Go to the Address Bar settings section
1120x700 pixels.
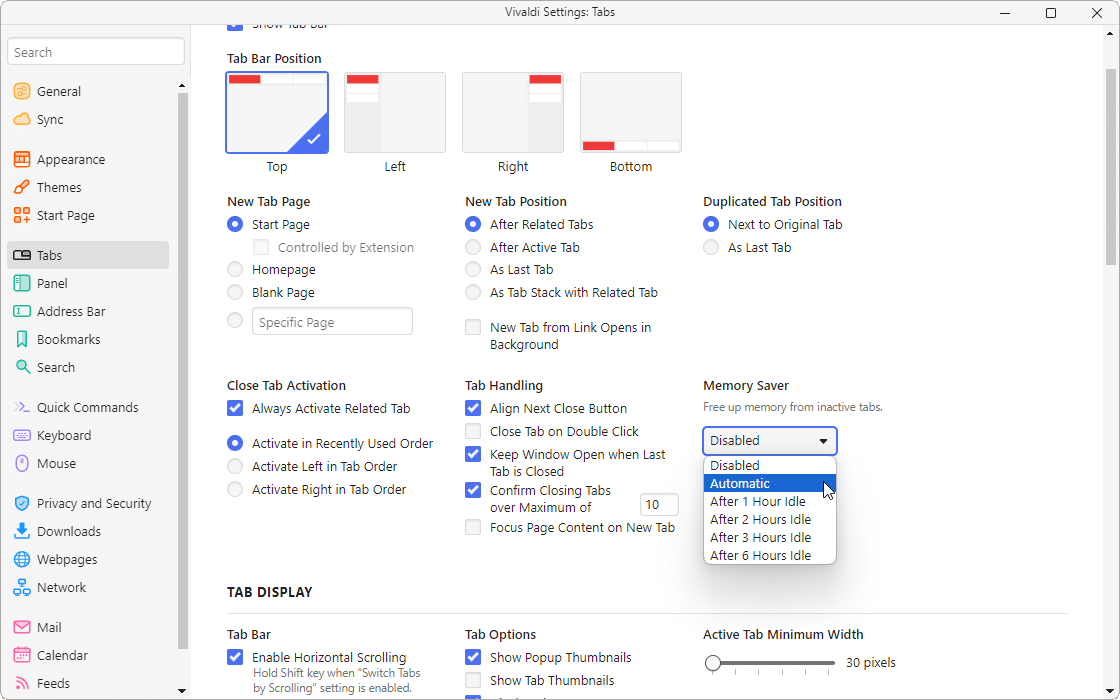pyautogui.click(x=70, y=311)
